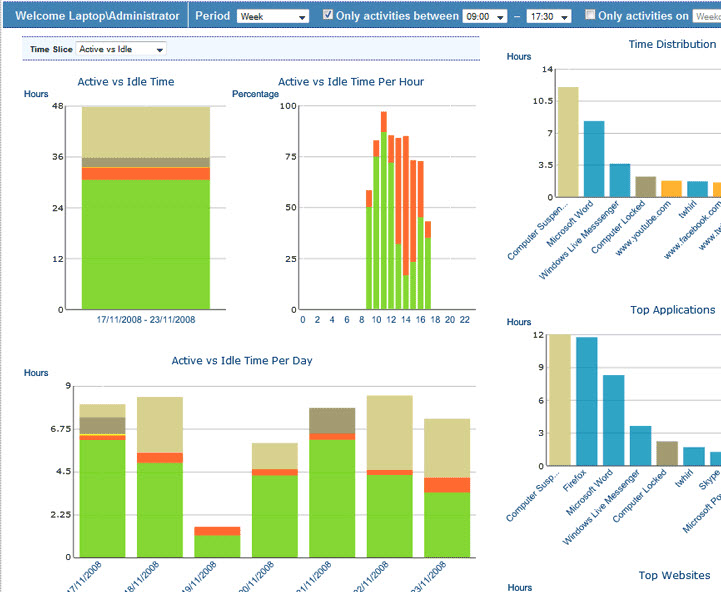Screen dimensions: 721x592
Task: Click the beige top segment in Active vs Idle Time
Action: pos(146,132)
